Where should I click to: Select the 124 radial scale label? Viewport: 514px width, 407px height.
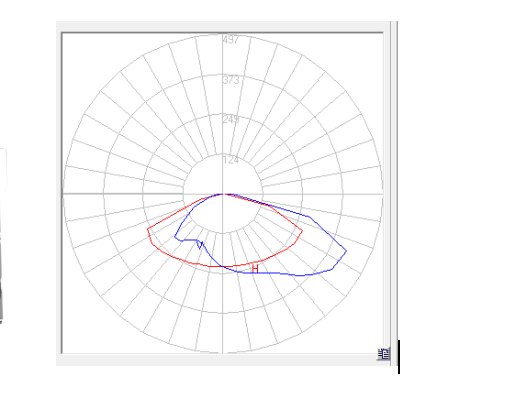point(231,160)
